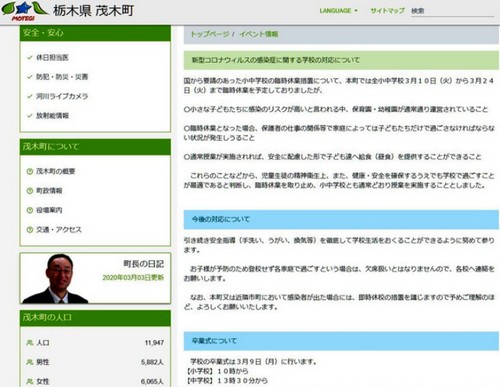The width and height of the screenshot is (500, 387).
Task: Click the 栃木県 茂木町 site title
Action: coord(93,11)
